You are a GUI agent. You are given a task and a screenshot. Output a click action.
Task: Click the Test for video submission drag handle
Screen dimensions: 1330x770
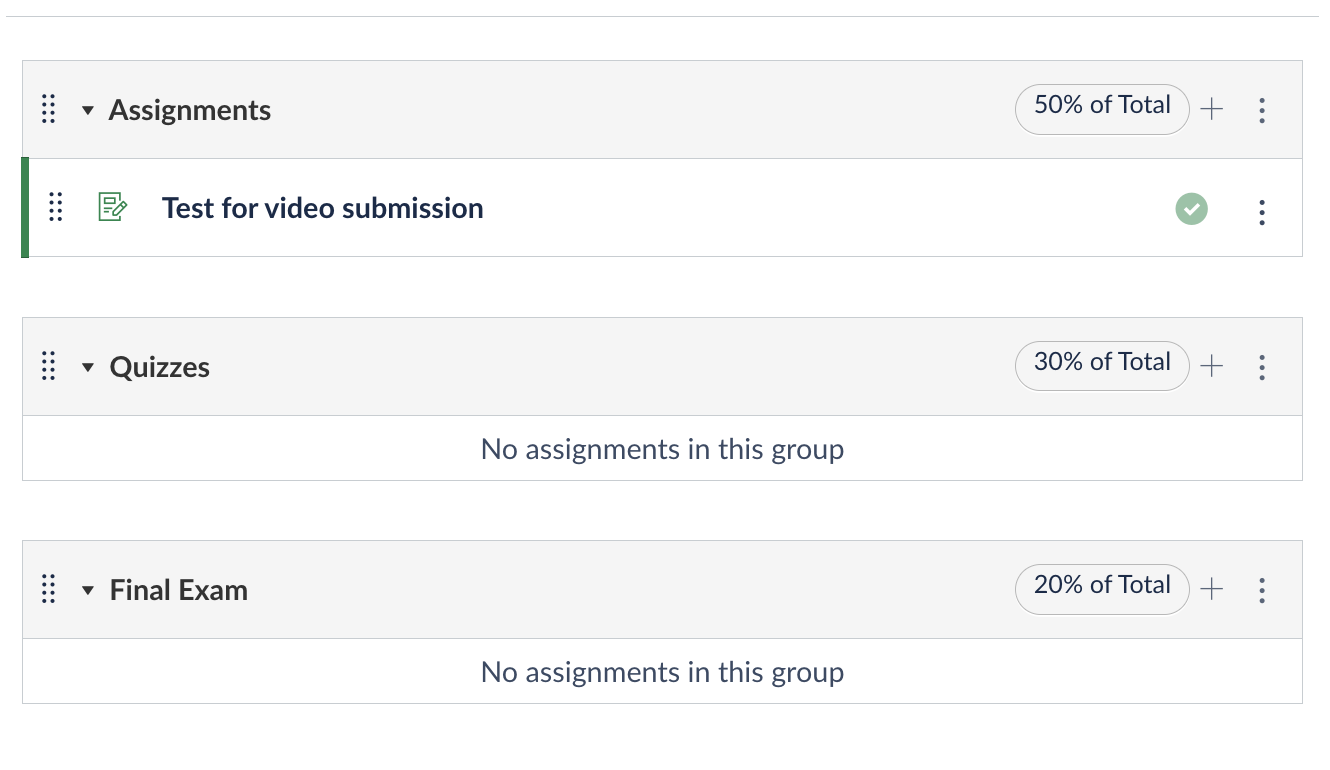coord(56,208)
